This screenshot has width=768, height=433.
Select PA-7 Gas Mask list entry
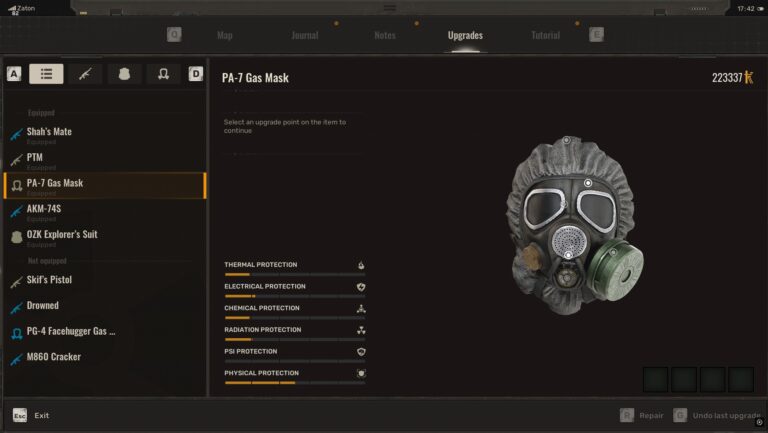click(105, 185)
